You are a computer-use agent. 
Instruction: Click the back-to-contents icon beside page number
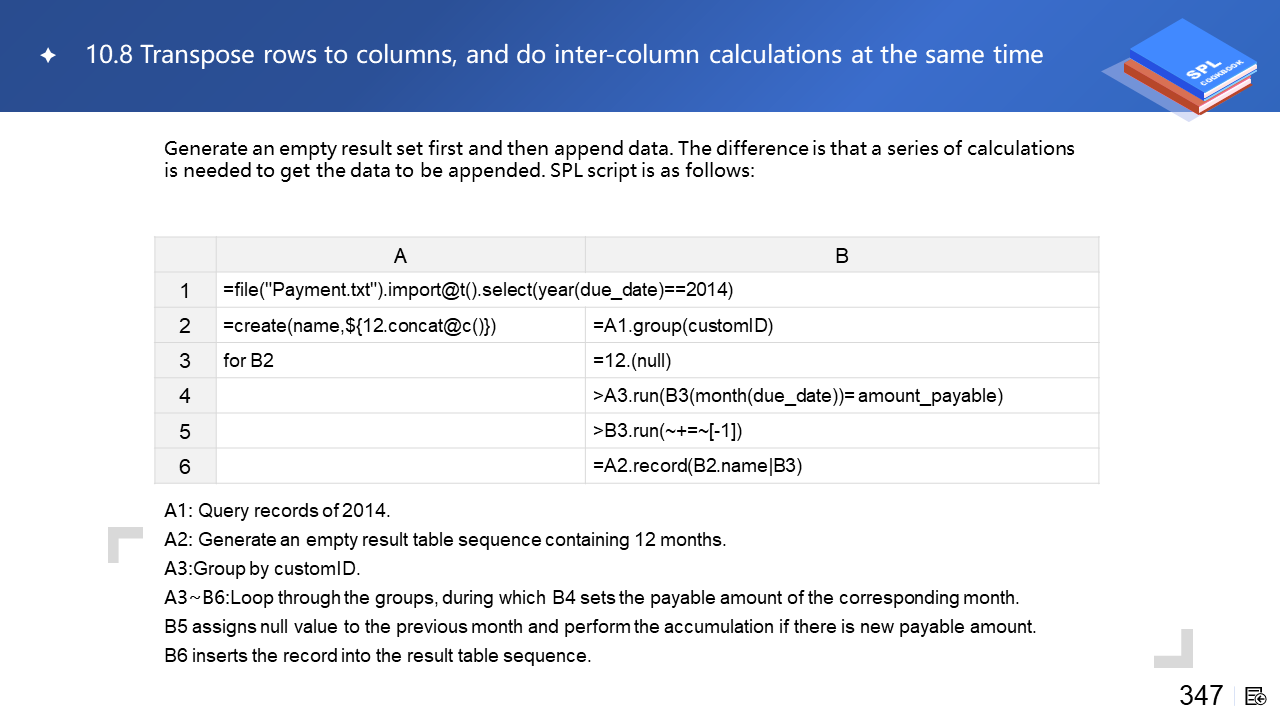(x=1256, y=696)
